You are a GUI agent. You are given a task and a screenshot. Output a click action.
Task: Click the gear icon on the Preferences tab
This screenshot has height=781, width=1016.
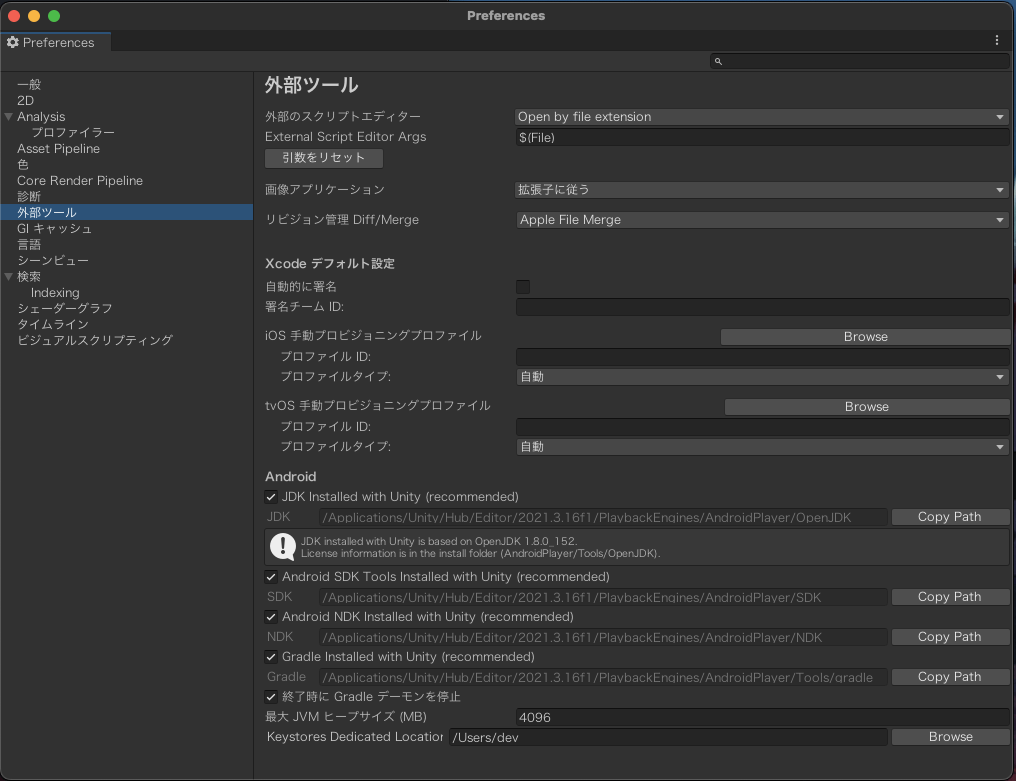[x=14, y=43]
